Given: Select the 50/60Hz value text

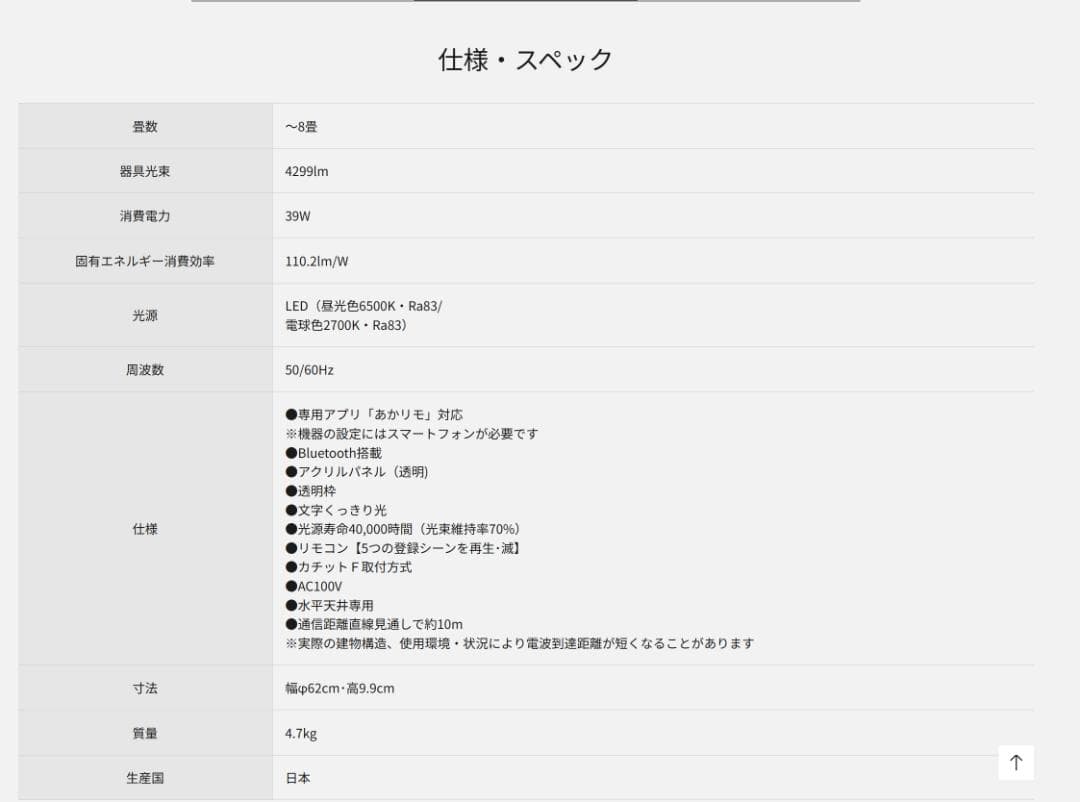Looking at the screenshot, I should tap(311, 369).
